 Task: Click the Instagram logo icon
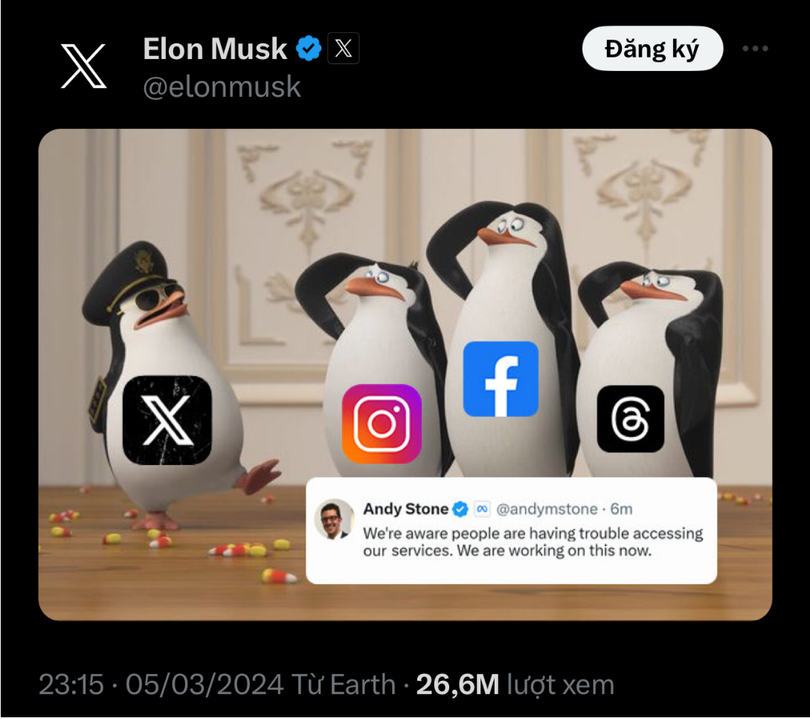pos(382,424)
